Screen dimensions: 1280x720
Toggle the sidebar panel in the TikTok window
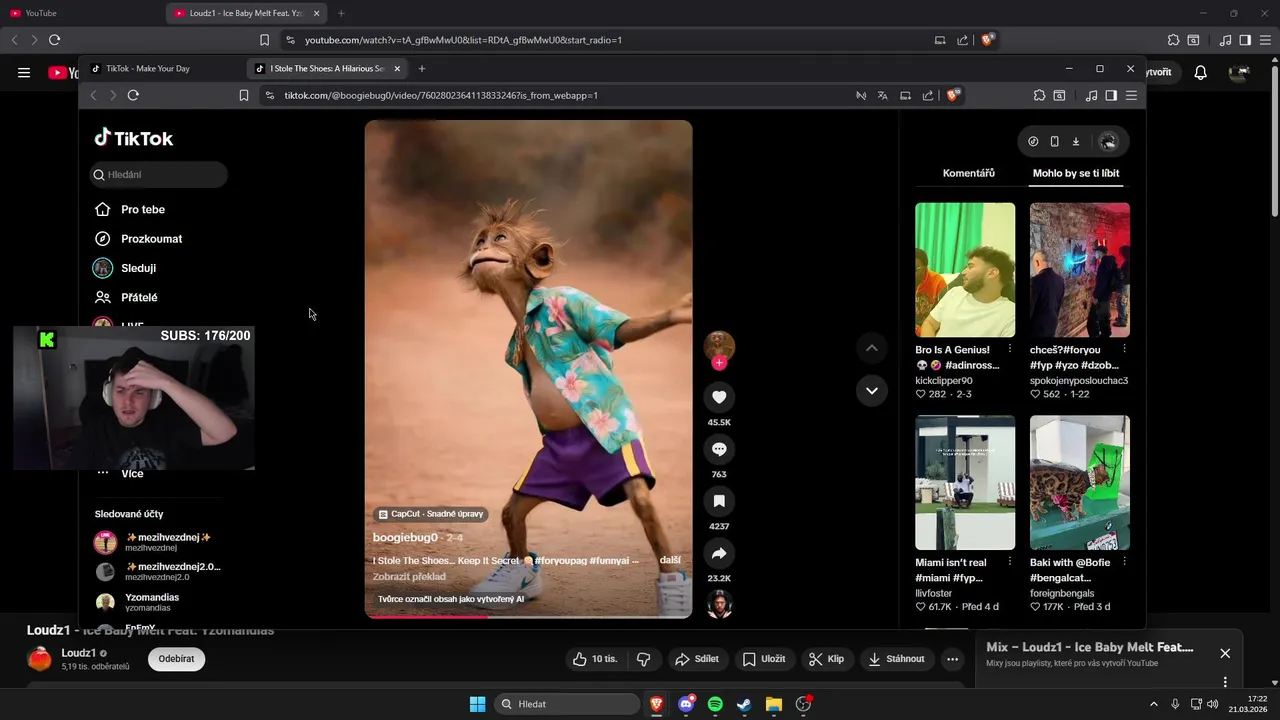1111,95
